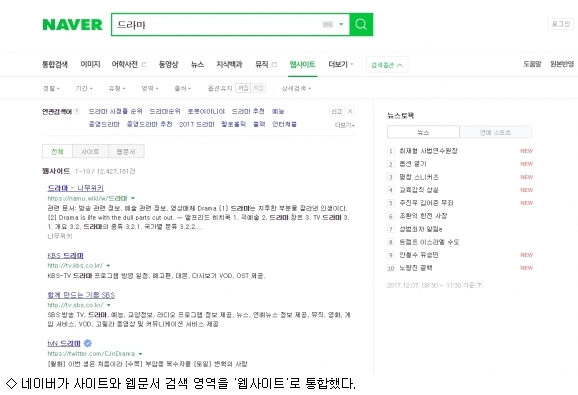This screenshot has height=395, width=578.
Task: Open the 유형 filter dropdown
Action: tap(117, 88)
